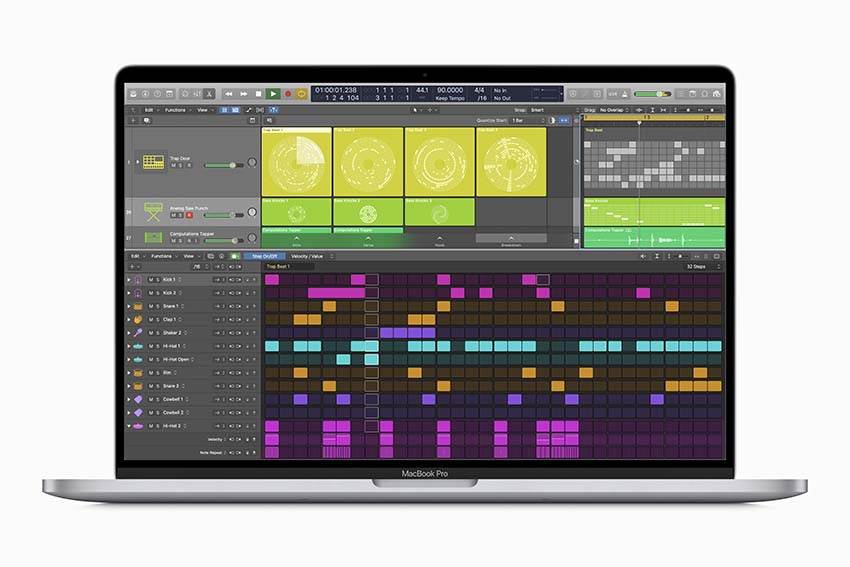850x567 pixels.
Task: Open the Loop Browser icon
Action: tap(704, 94)
